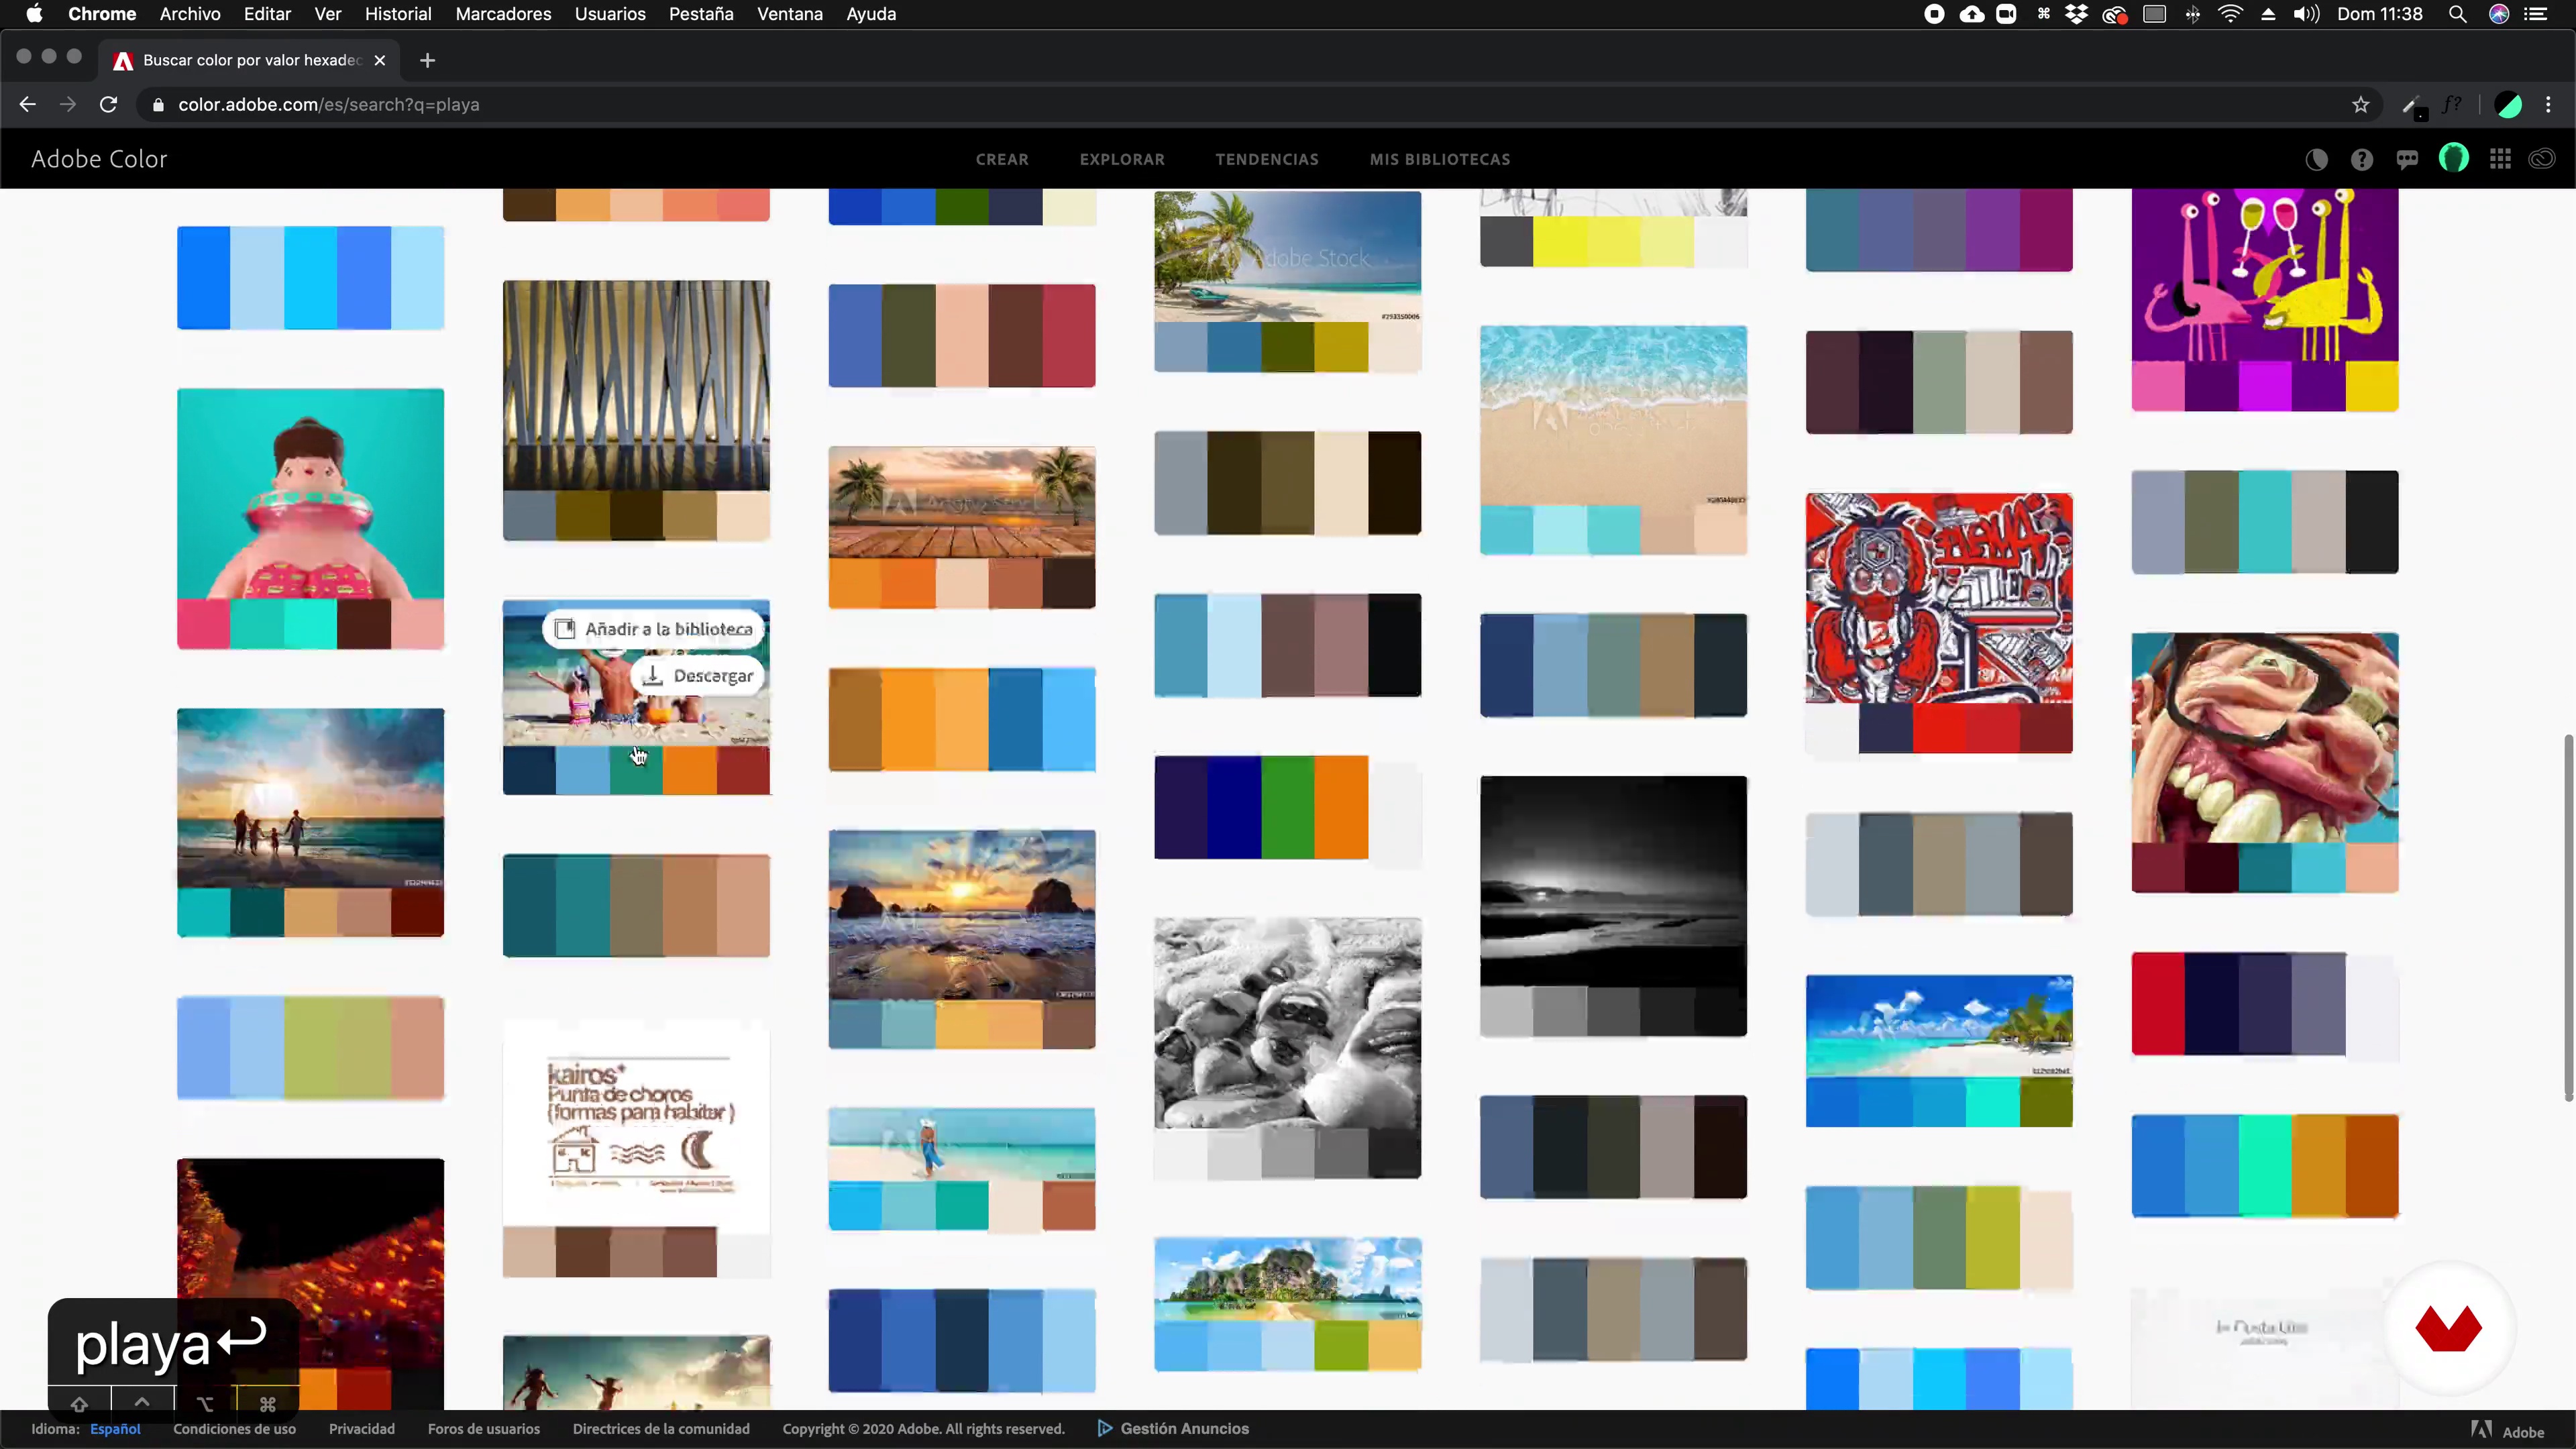This screenshot has width=2576, height=1449.
Task: Open Condiciones de uso link
Action: (x=234, y=1428)
